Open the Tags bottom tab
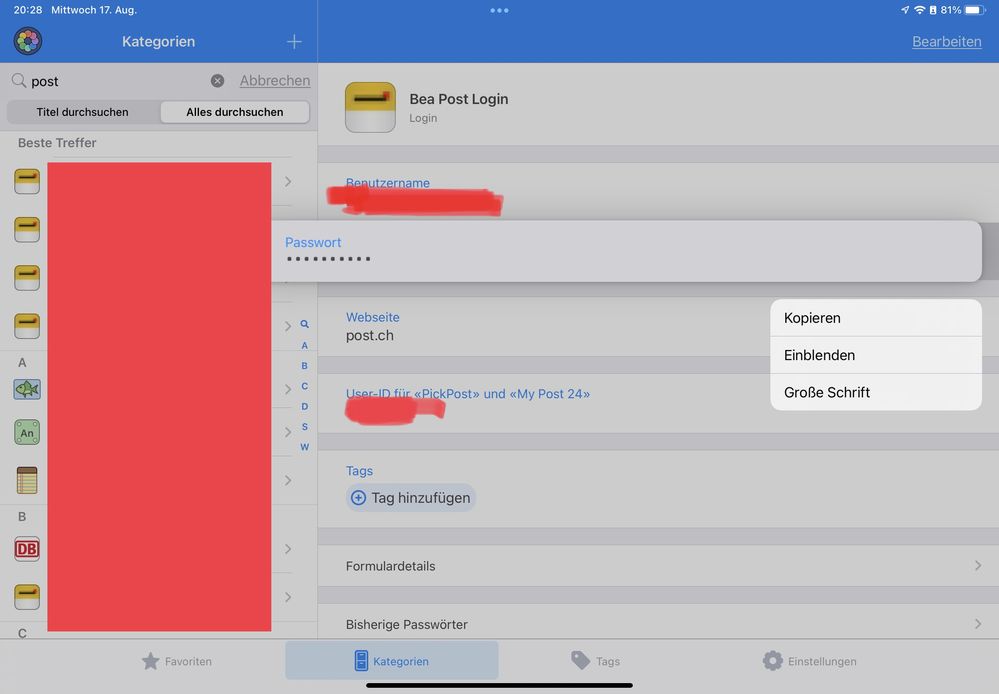 pyautogui.click(x=596, y=661)
